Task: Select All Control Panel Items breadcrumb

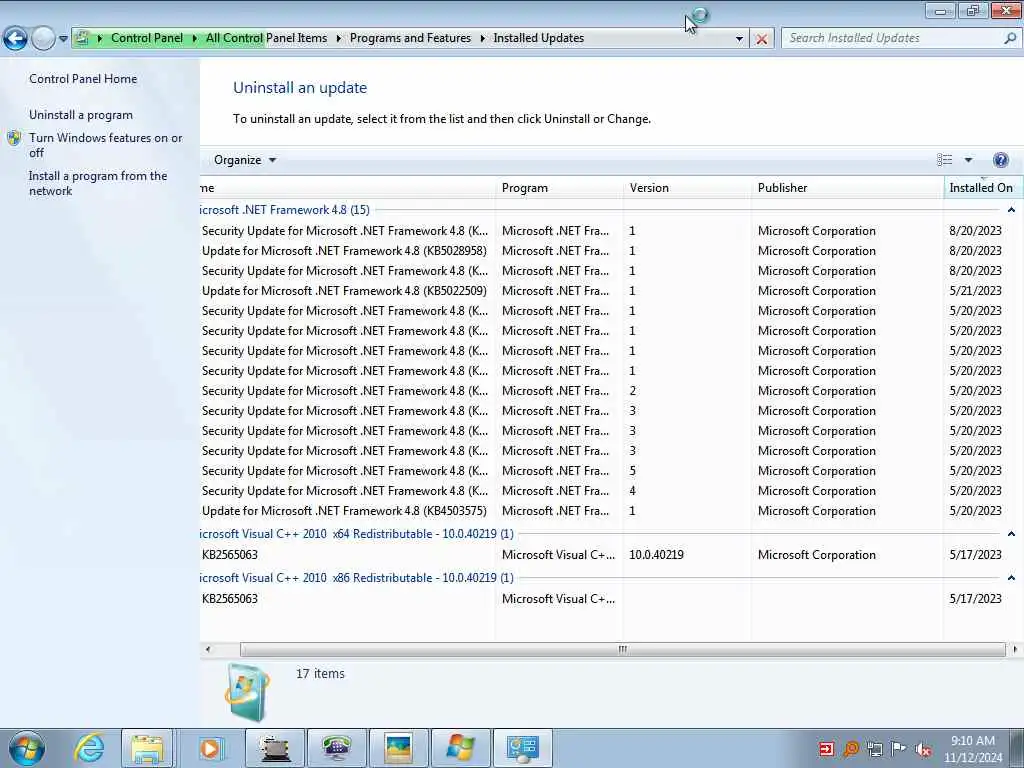Action: click(x=266, y=38)
